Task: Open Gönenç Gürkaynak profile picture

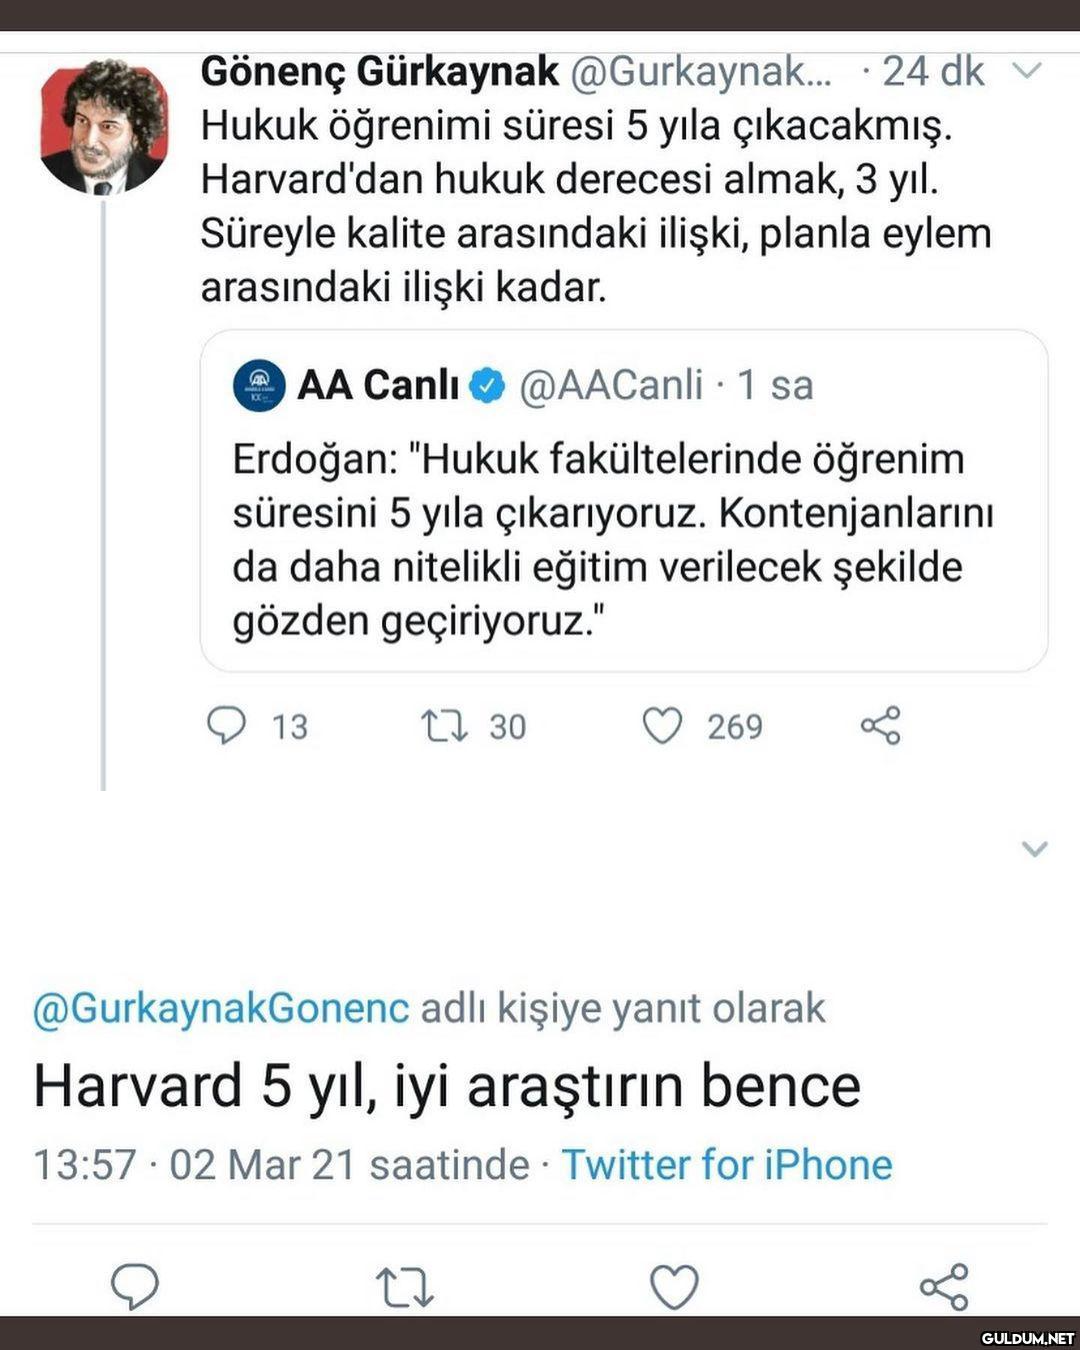Action: (x=104, y=126)
